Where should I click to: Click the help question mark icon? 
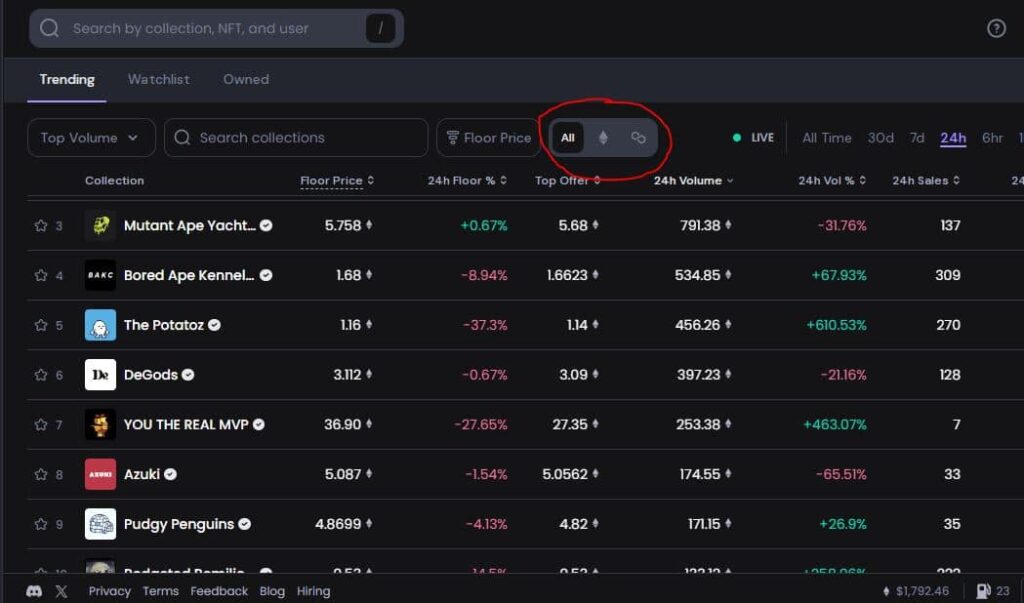click(x=996, y=28)
